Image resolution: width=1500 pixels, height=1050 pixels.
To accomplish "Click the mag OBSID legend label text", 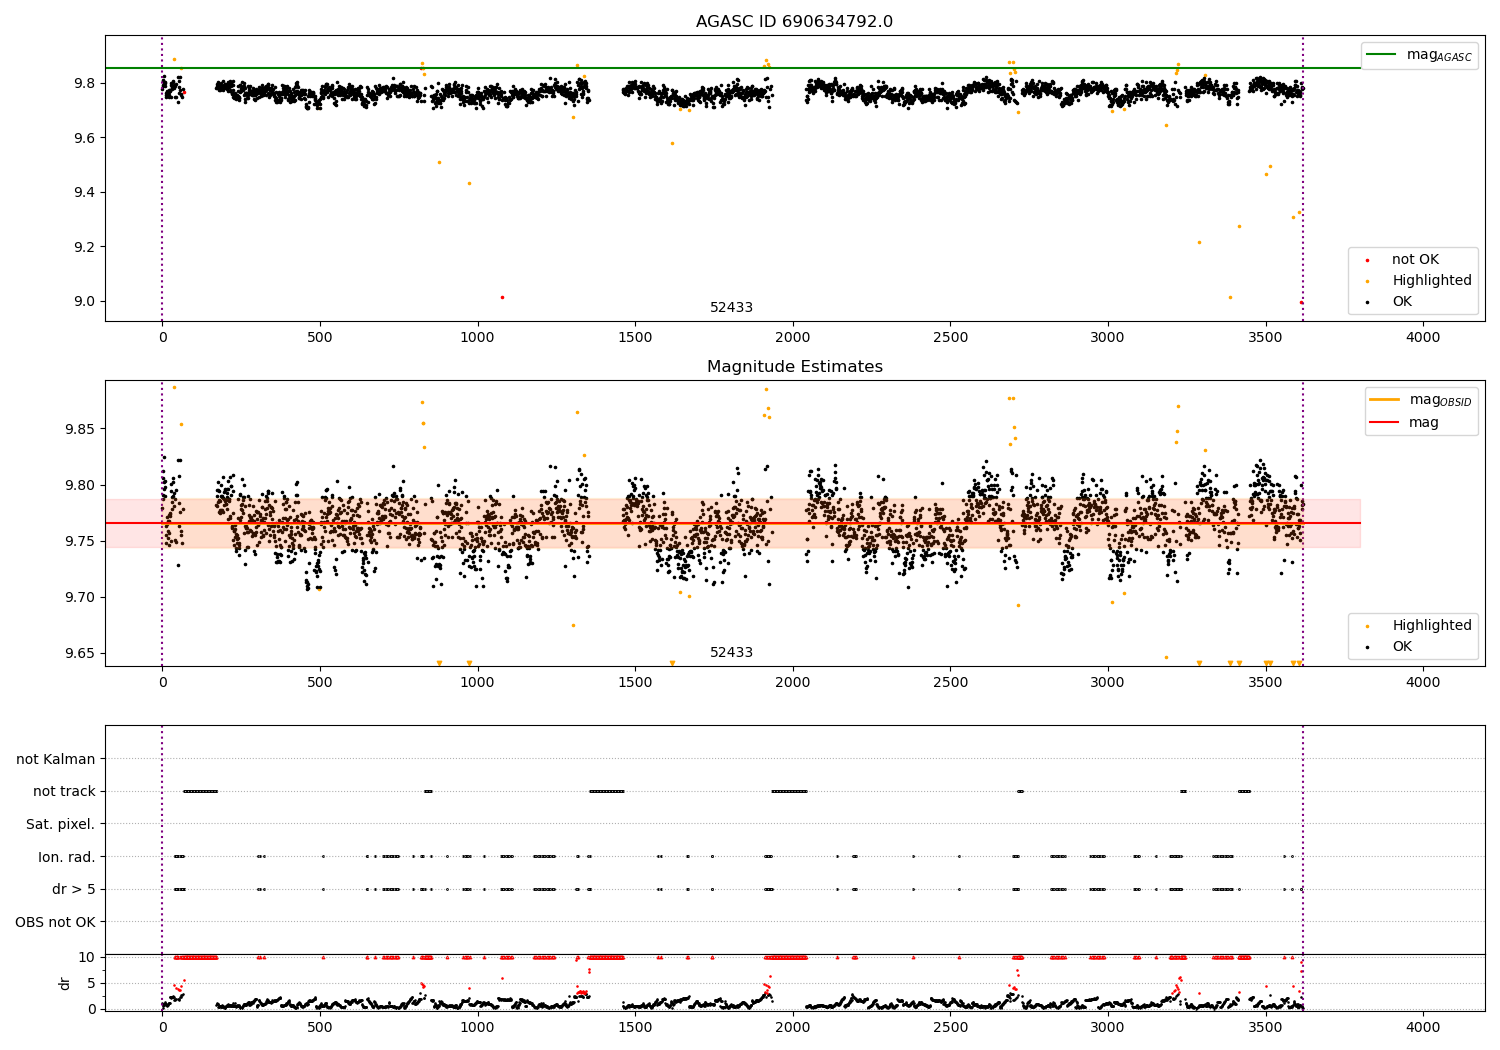I will point(1440,400).
